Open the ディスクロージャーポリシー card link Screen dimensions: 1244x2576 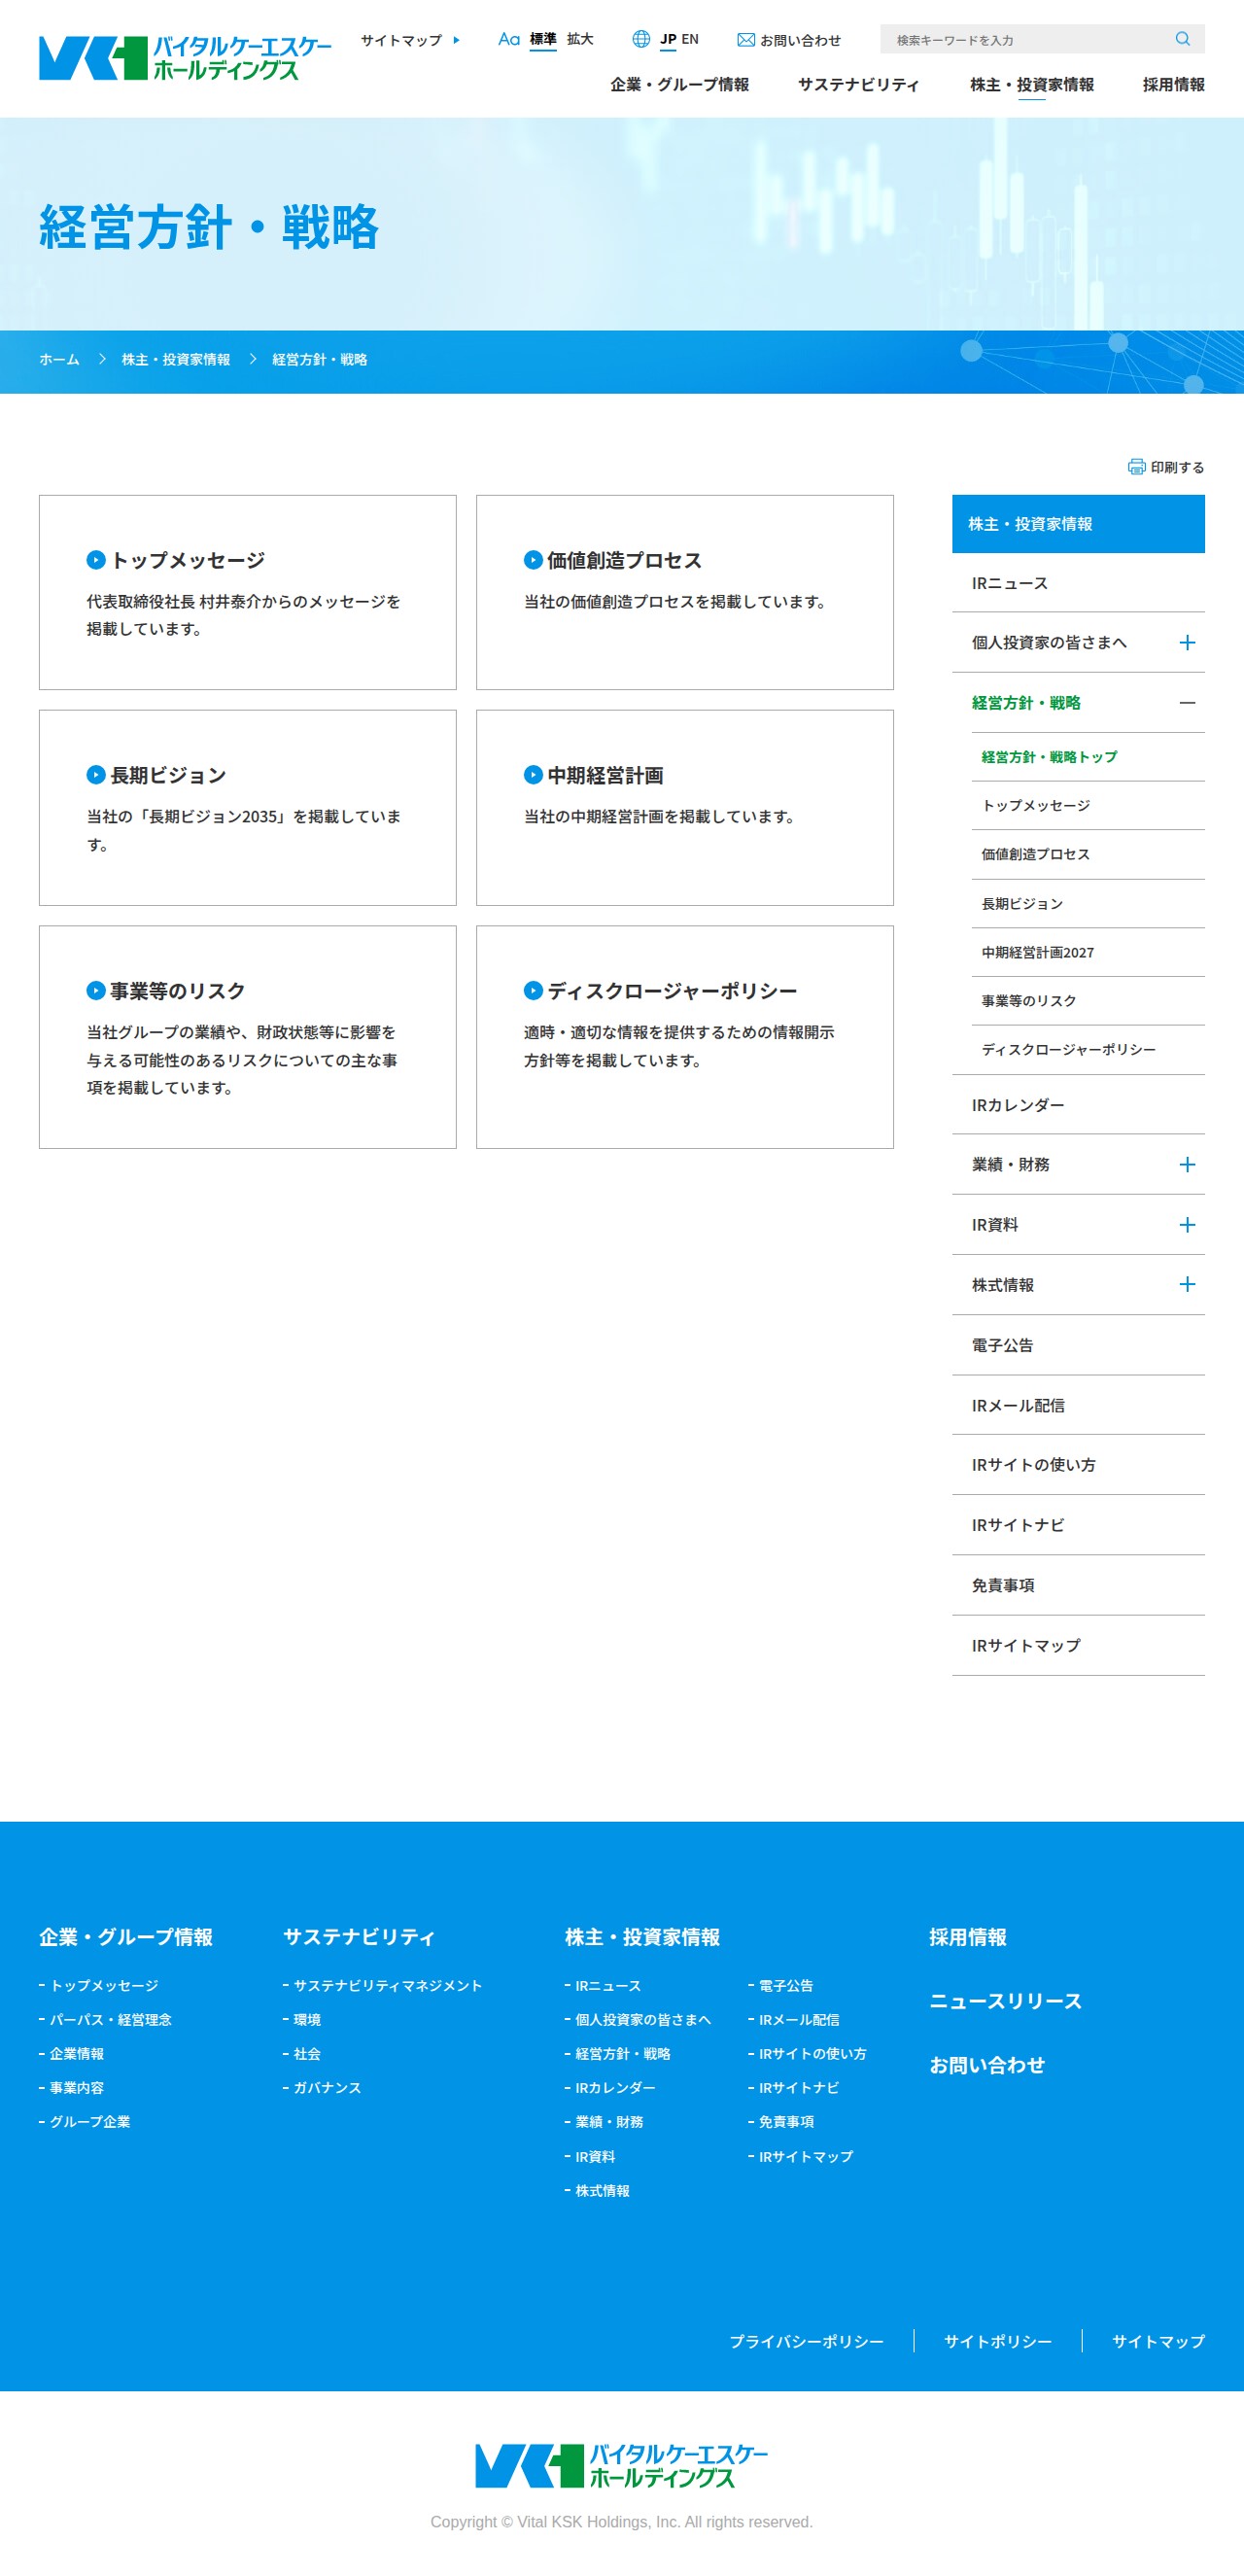point(684,1037)
